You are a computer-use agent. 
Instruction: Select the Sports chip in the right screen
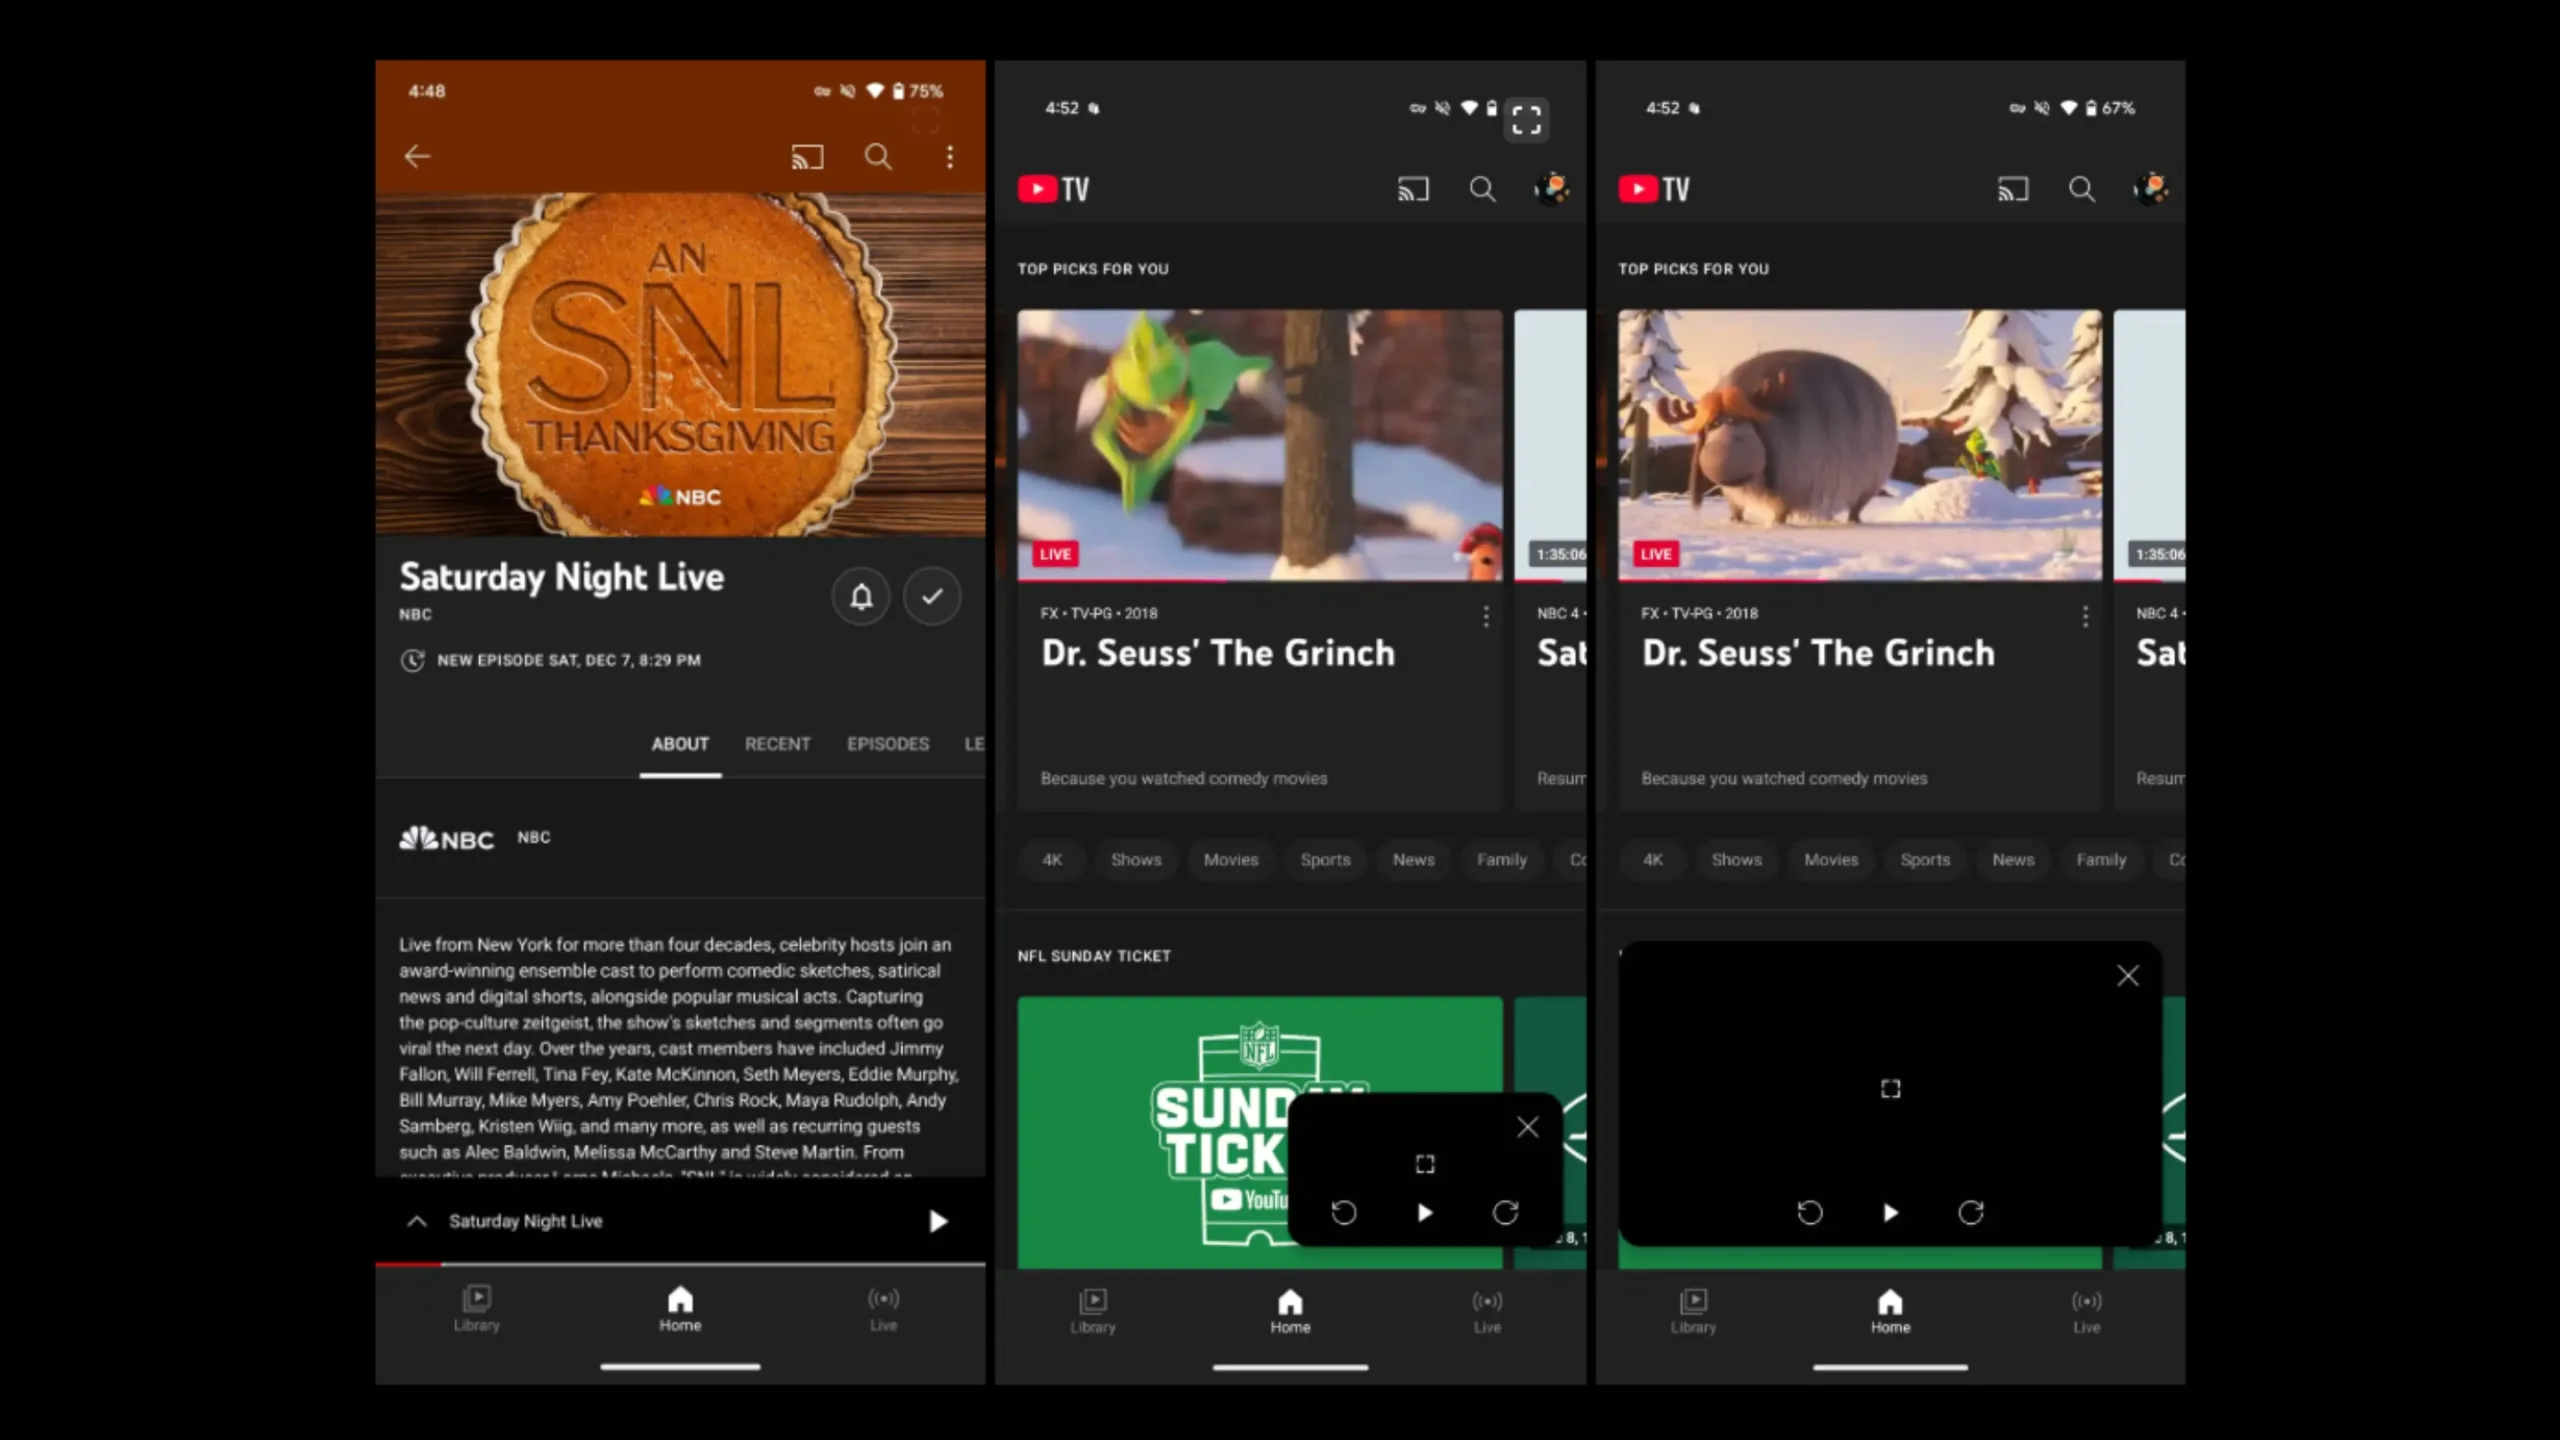click(1925, 860)
